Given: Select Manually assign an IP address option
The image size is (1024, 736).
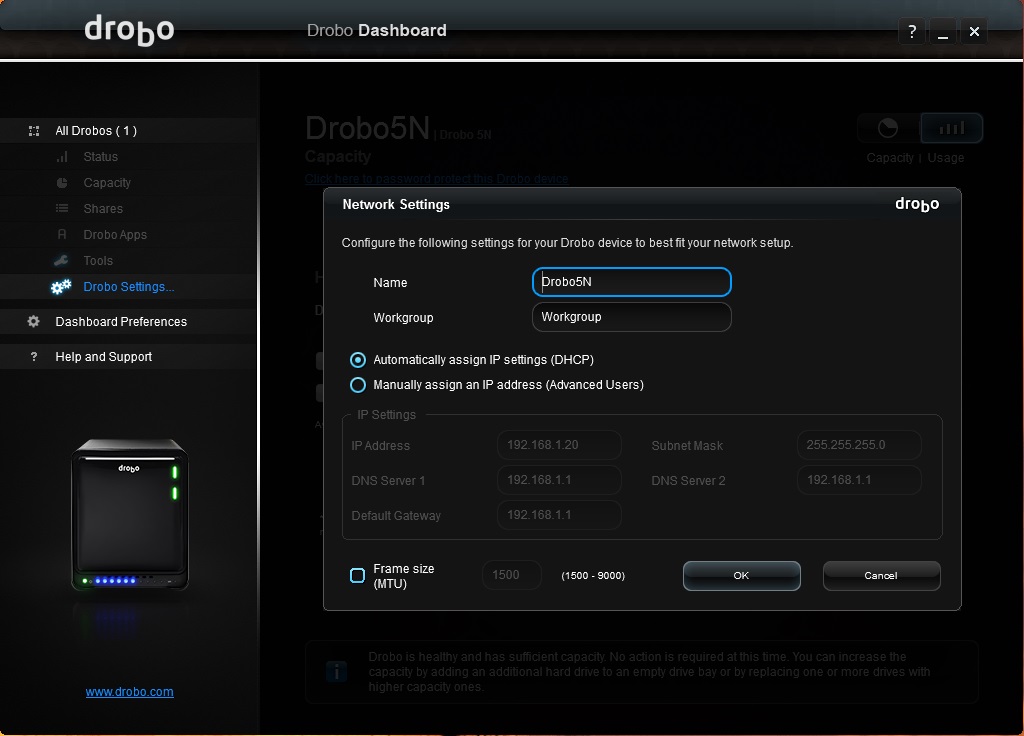Looking at the screenshot, I should pyautogui.click(x=358, y=385).
